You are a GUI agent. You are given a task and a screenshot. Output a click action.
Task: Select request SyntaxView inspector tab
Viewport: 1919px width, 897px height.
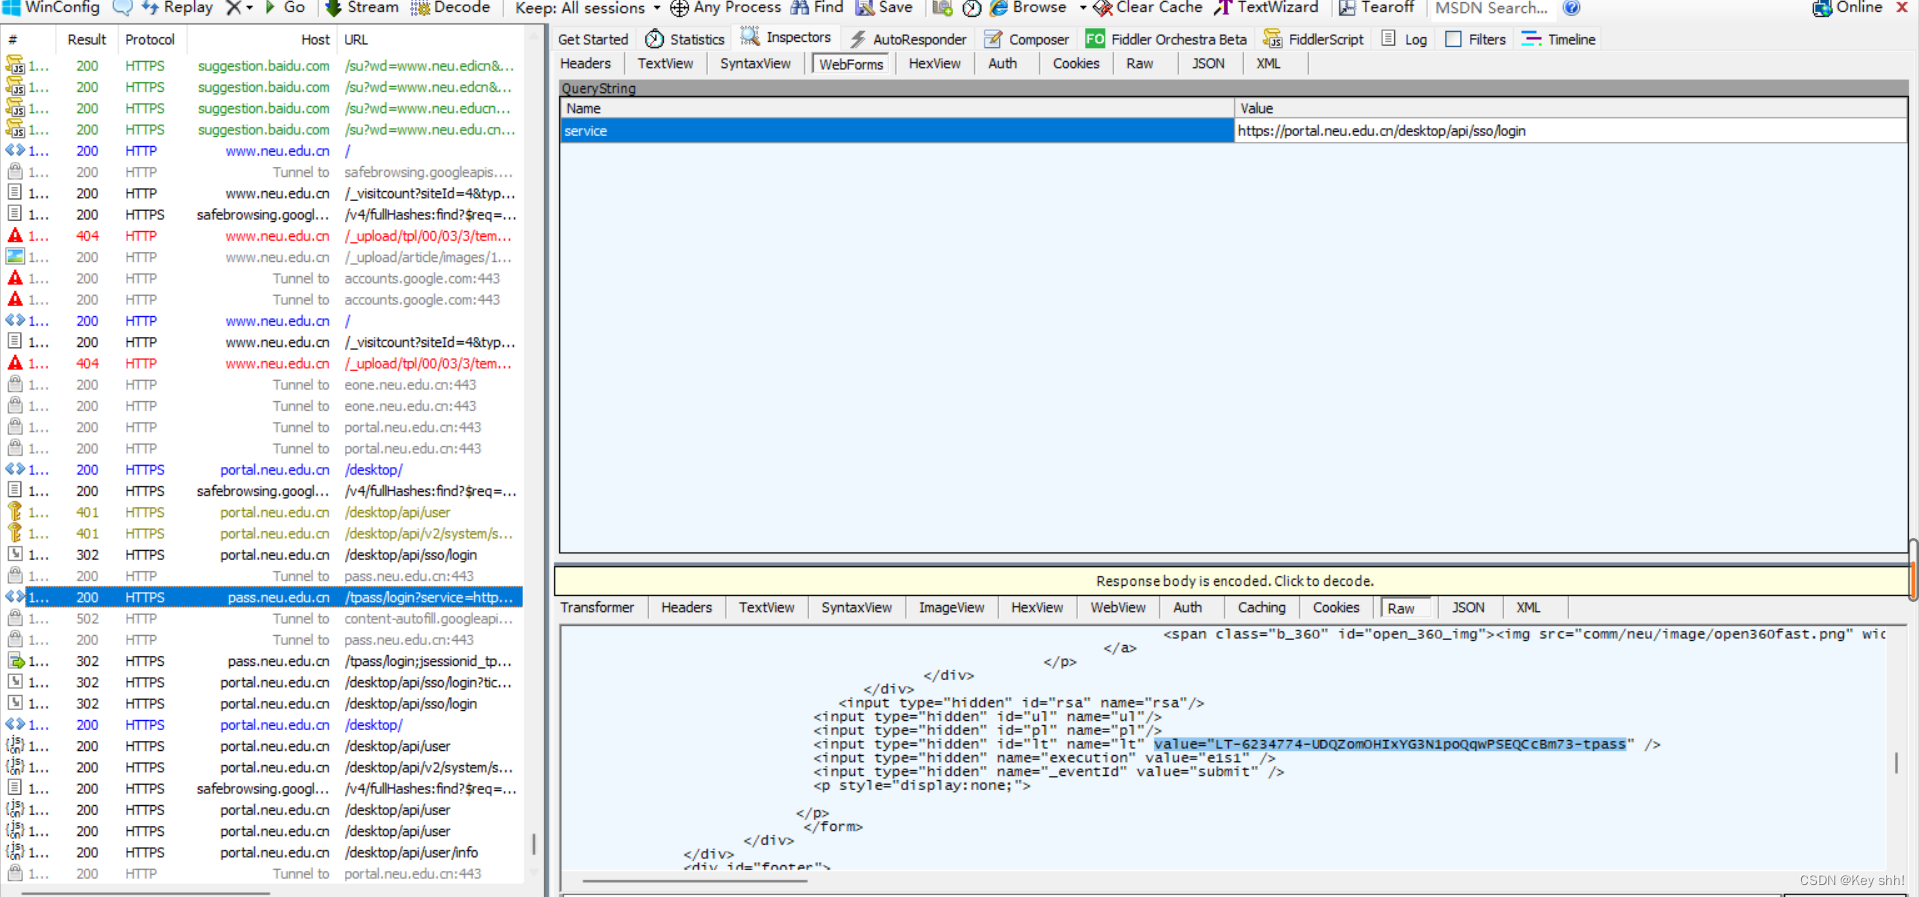click(755, 63)
